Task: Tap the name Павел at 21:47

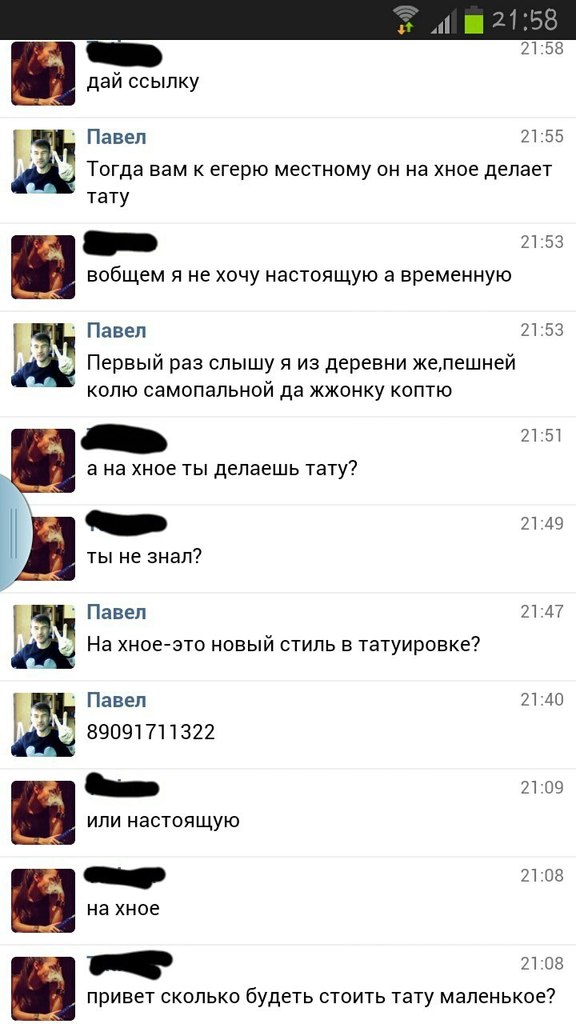Action: pyautogui.click(x=117, y=613)
